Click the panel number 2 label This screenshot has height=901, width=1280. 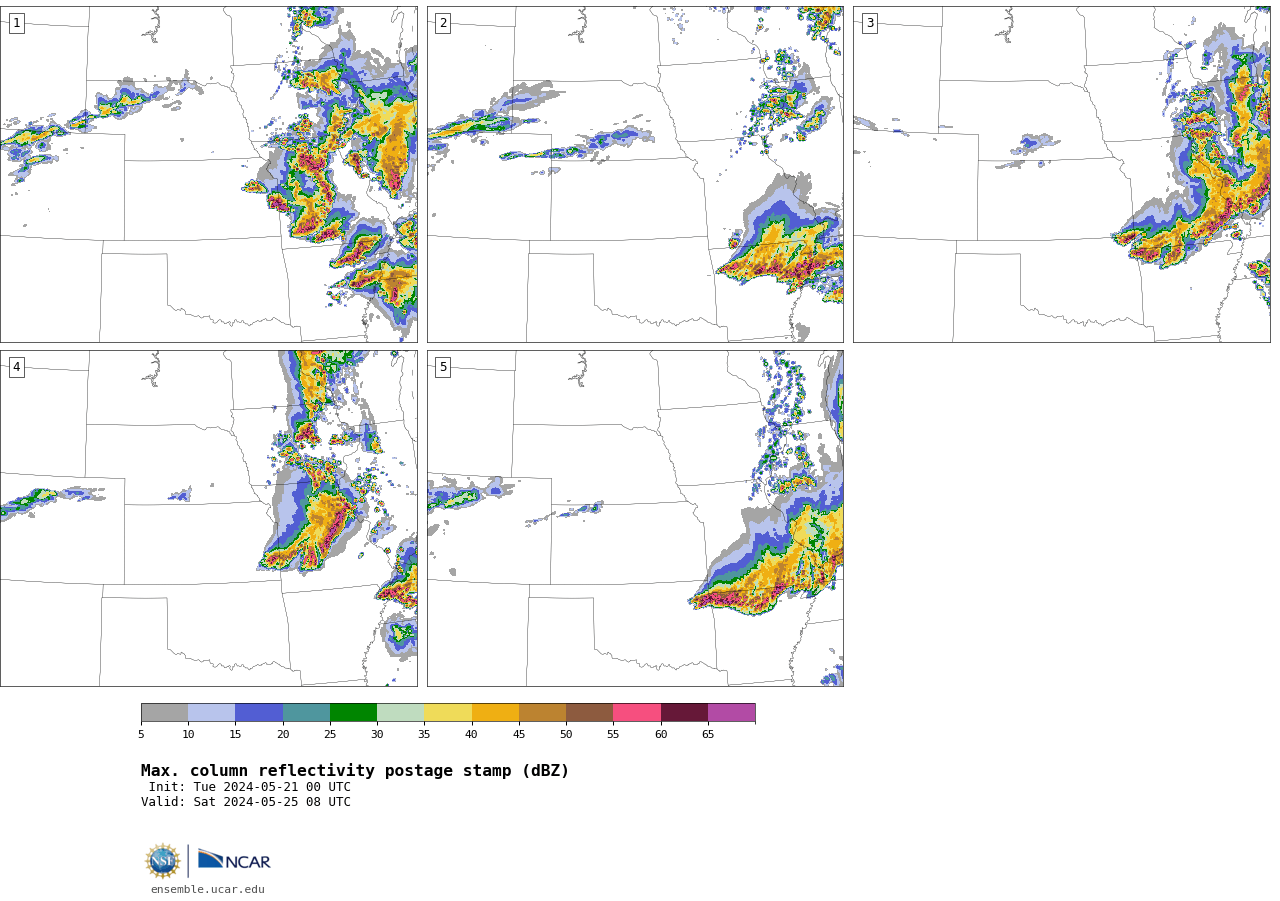(x=443, y=23)
